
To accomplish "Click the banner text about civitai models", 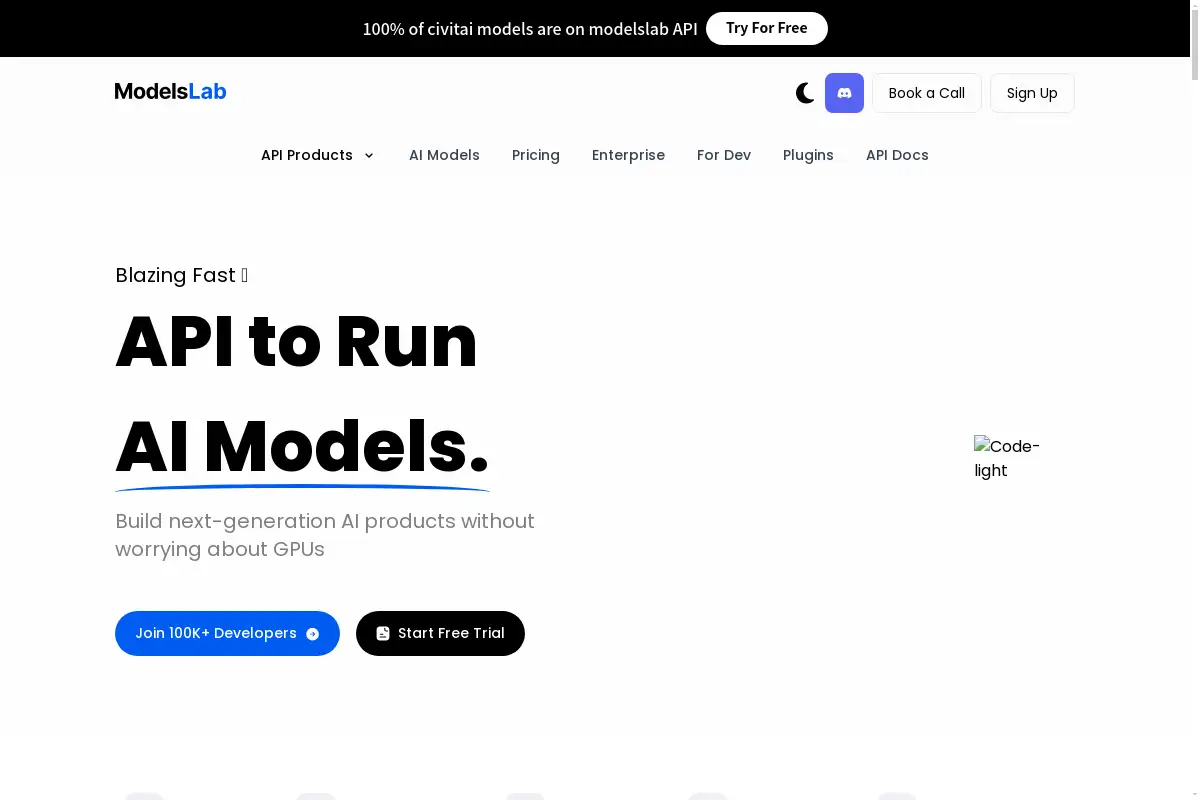I will [530, 29].
